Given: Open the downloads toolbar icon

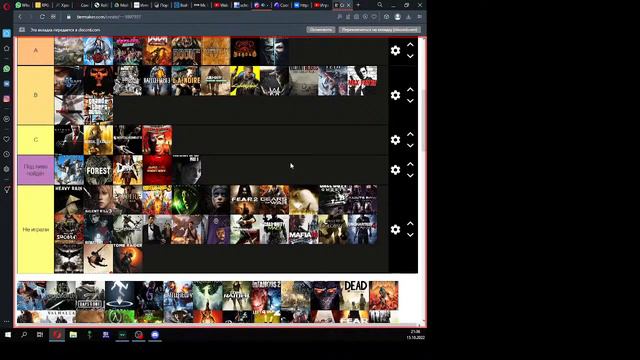Looking at the screenshot, I should pos(409,17).
